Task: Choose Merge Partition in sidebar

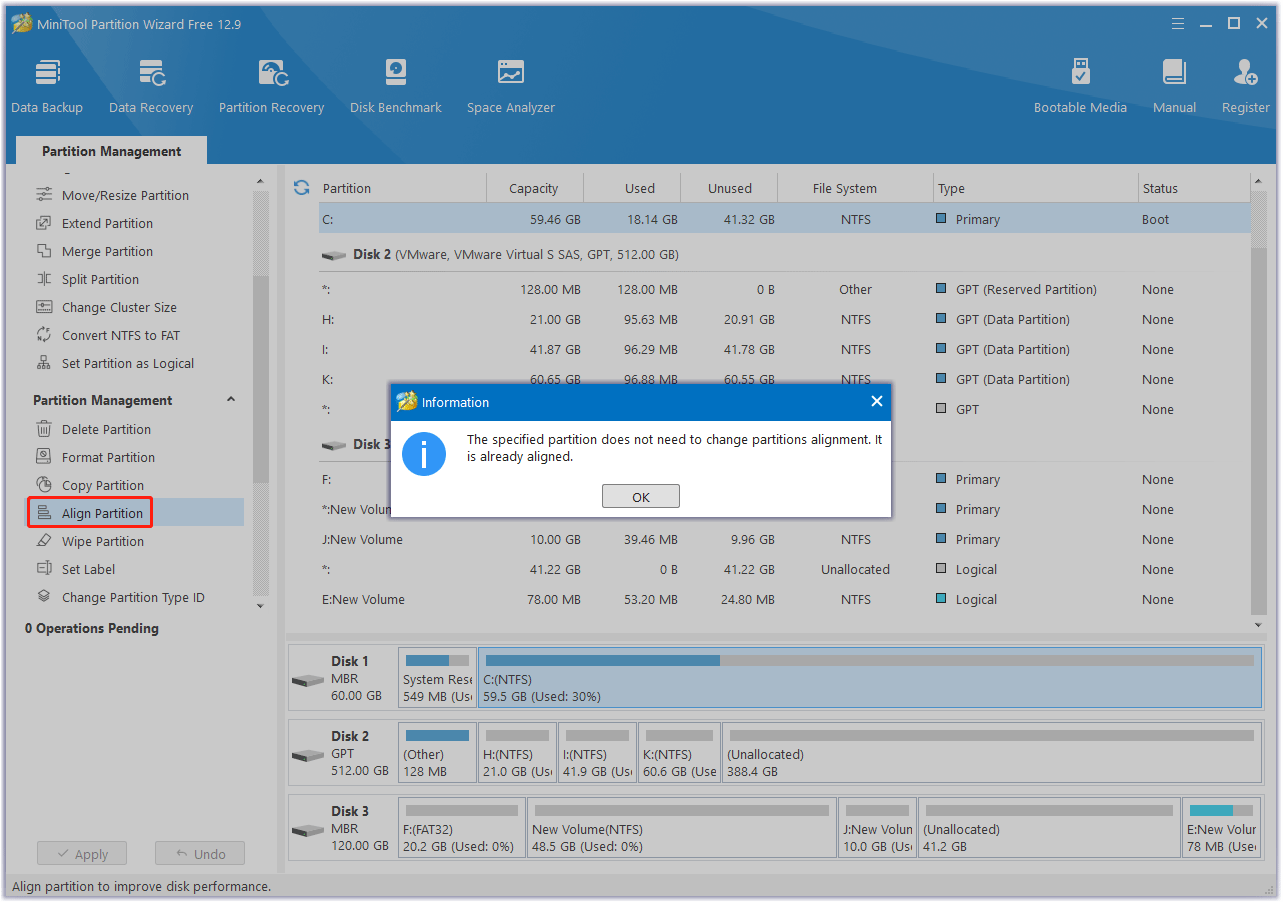Action: (107, 251)
